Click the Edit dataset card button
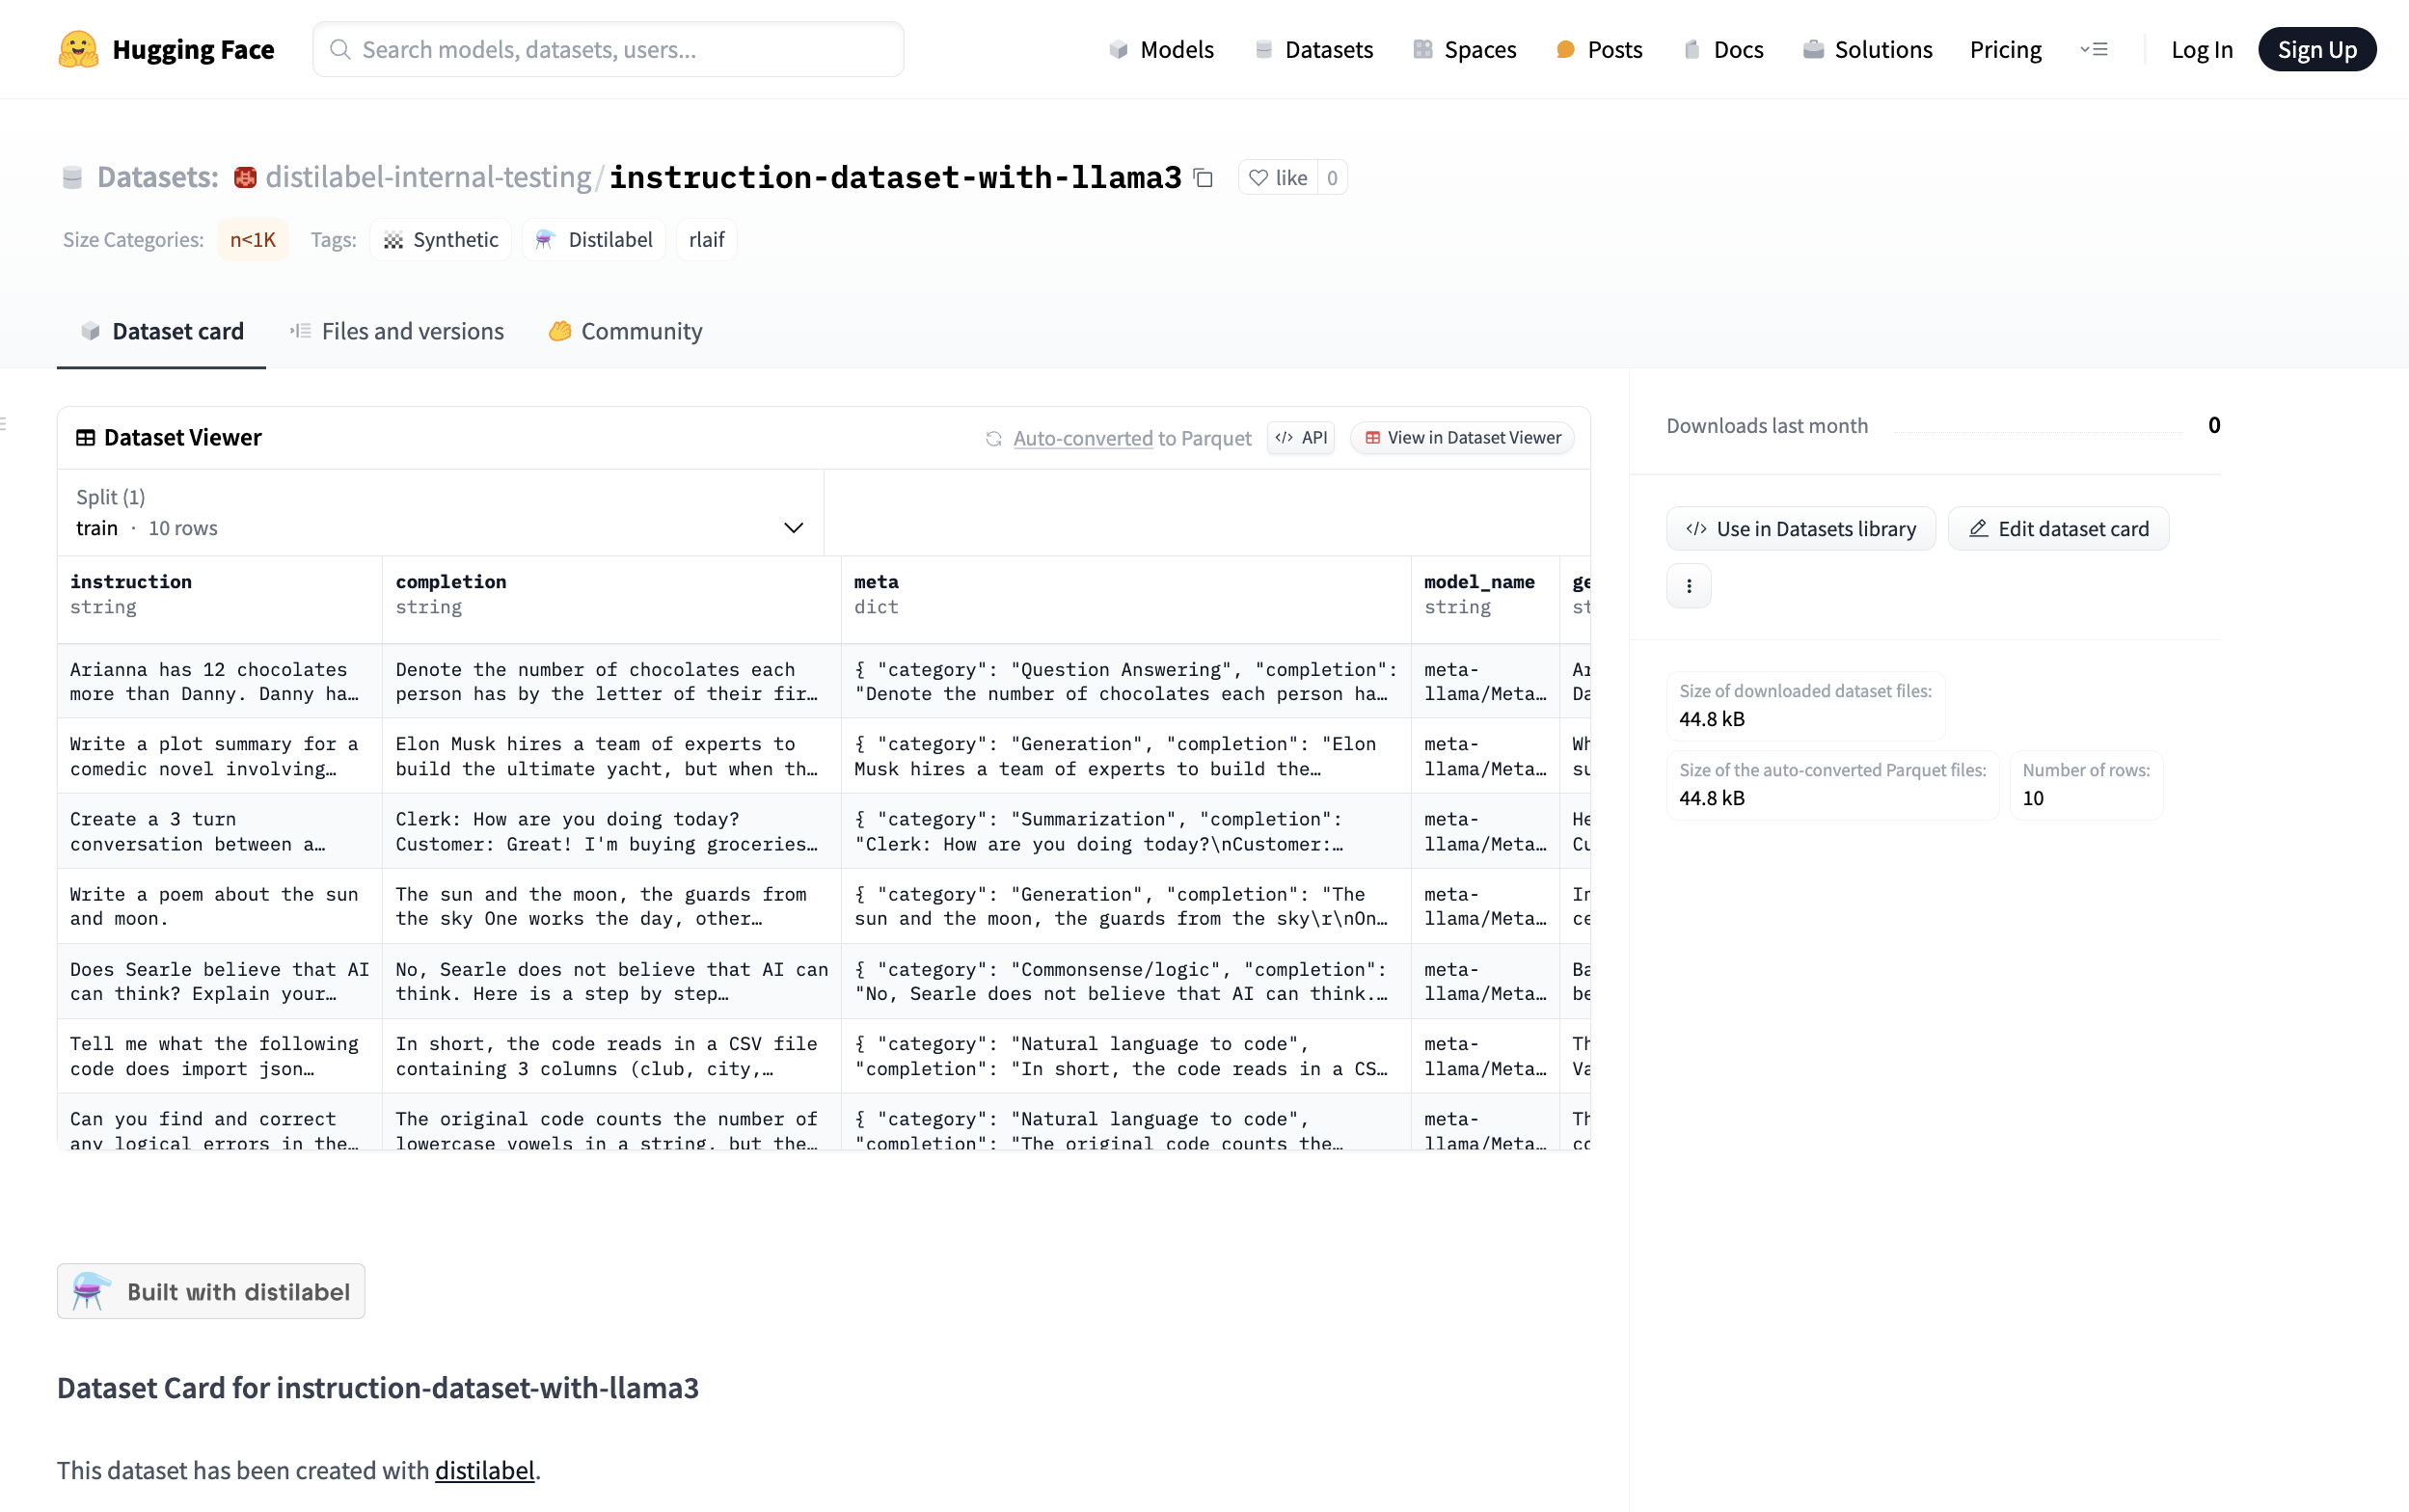2409x1512 pixels. pyautogui.click(x=2059, y=529)
